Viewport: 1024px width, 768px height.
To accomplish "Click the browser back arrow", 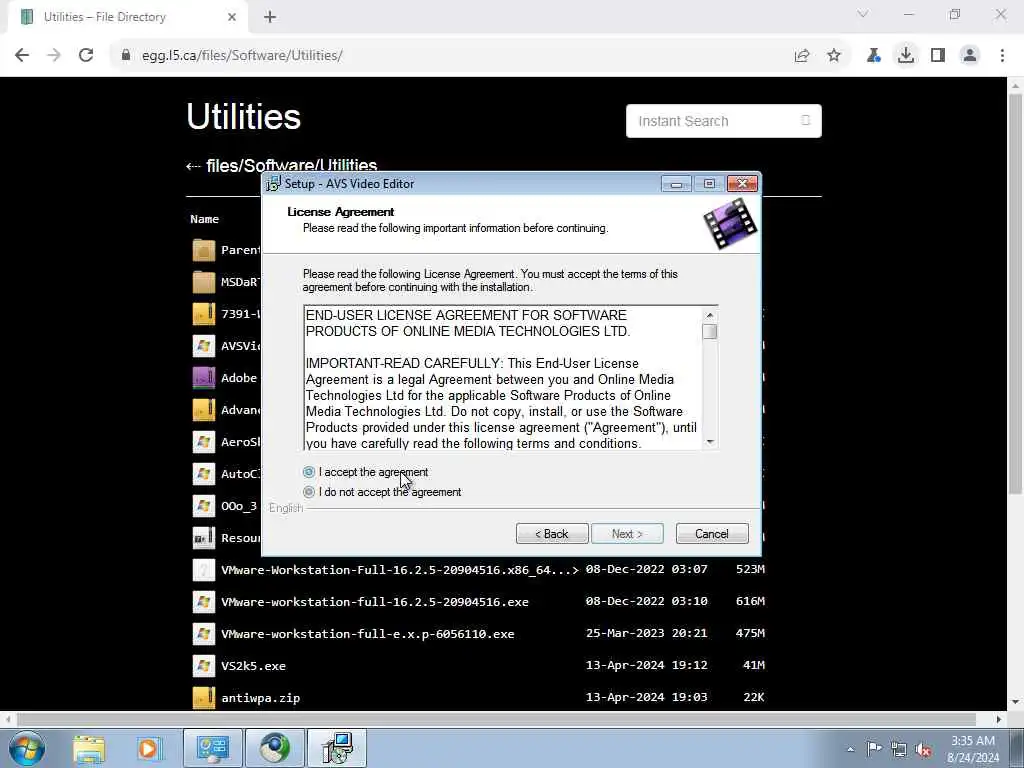I will point(22,56).
